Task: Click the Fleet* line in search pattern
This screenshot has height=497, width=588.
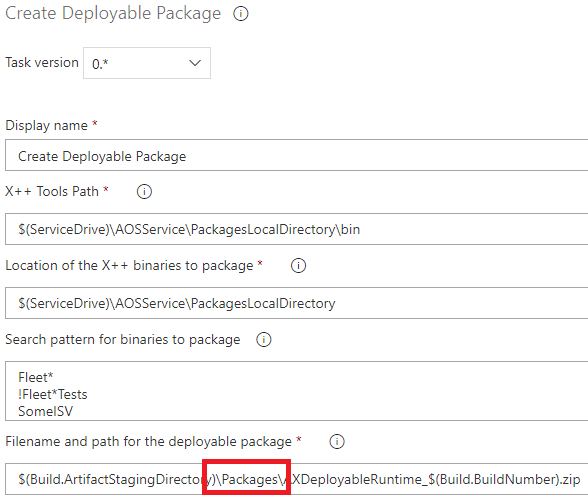Action: [x=36, y=377]
